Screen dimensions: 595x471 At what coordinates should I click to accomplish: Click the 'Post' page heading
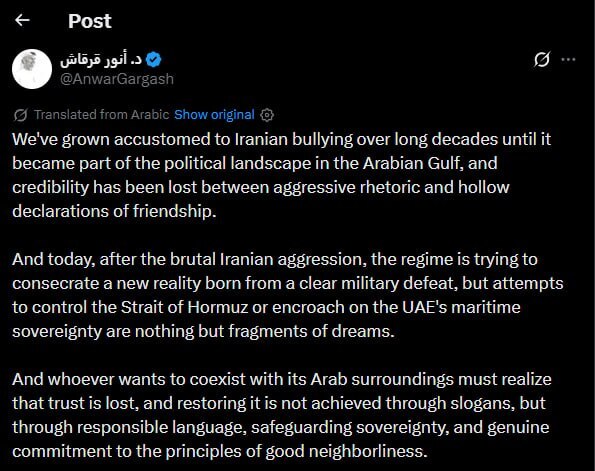pyautogui.click(x=90, y=21)
